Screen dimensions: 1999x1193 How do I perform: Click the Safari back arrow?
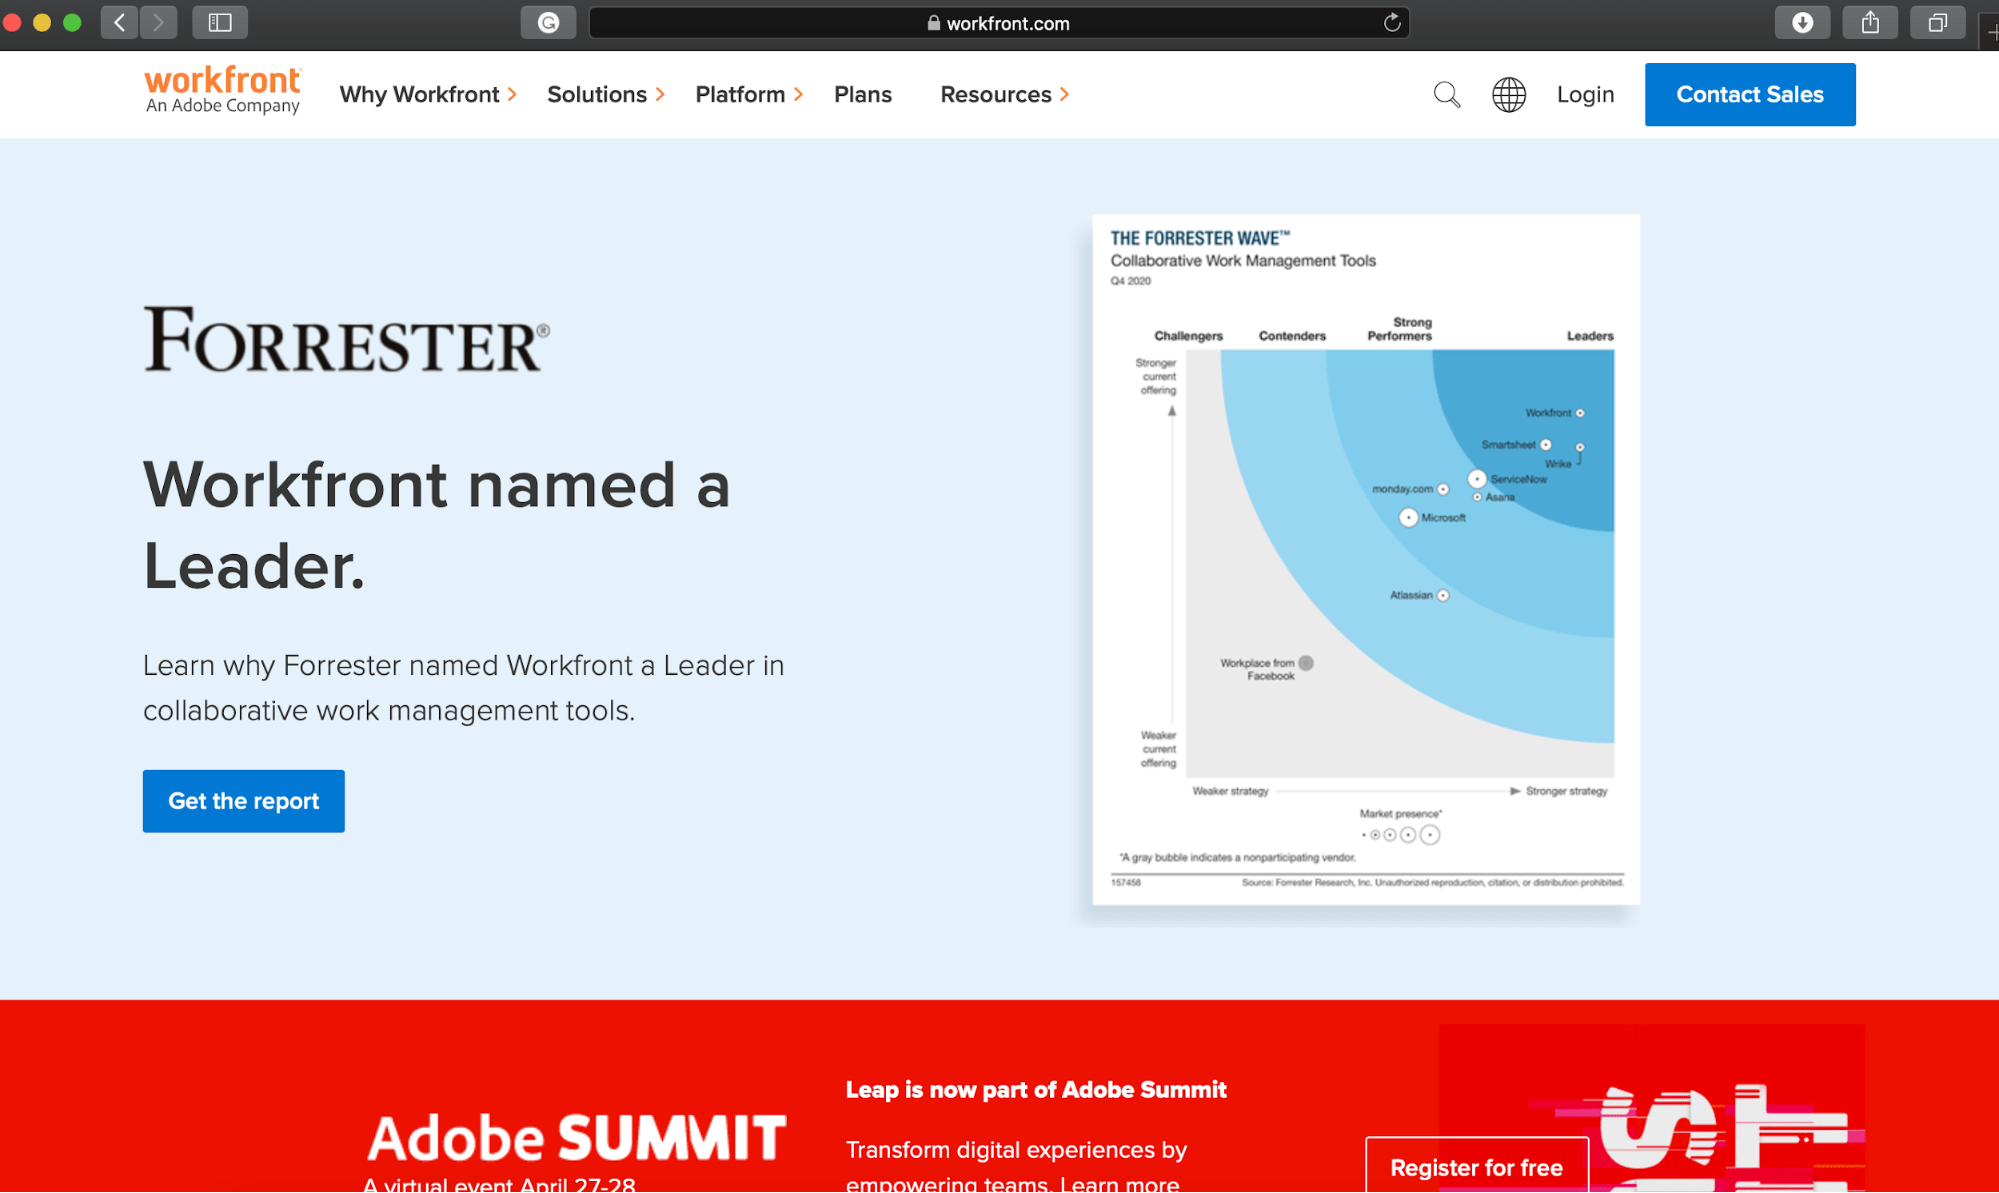click(119, 22)
